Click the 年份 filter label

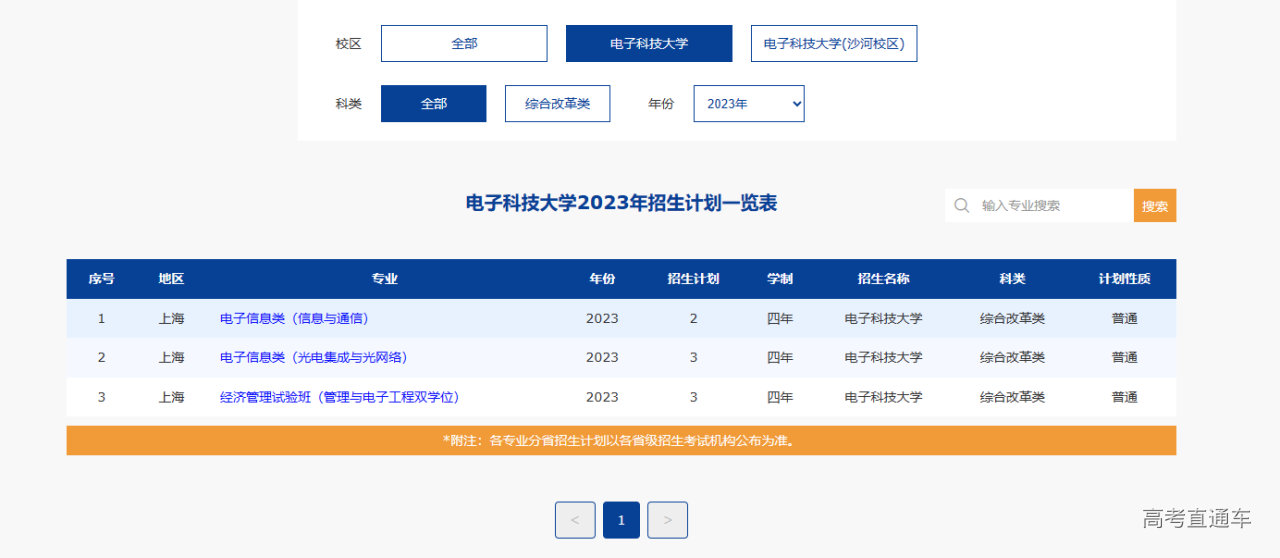pyautogui.click(x=661, y=104)
